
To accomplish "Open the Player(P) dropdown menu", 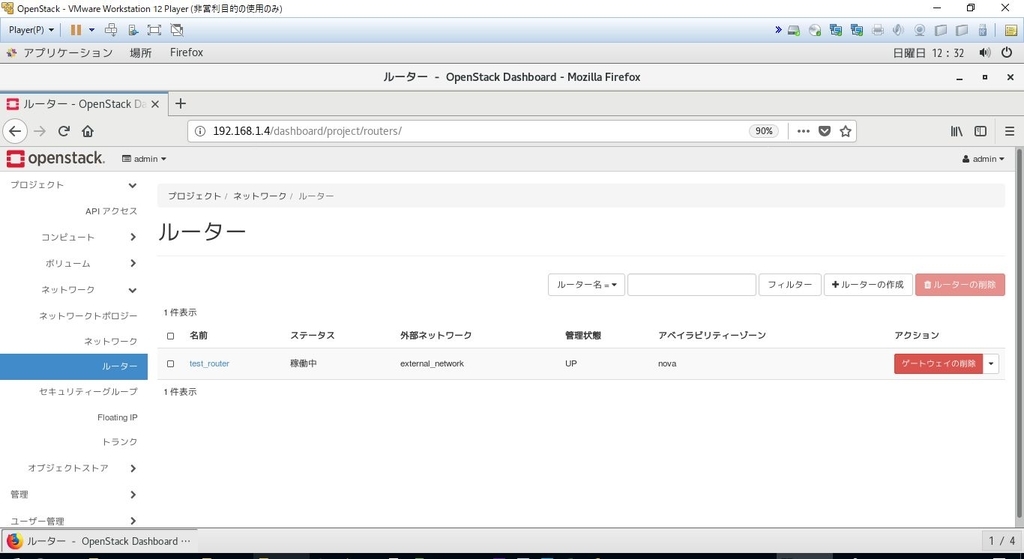I will 31,30.
